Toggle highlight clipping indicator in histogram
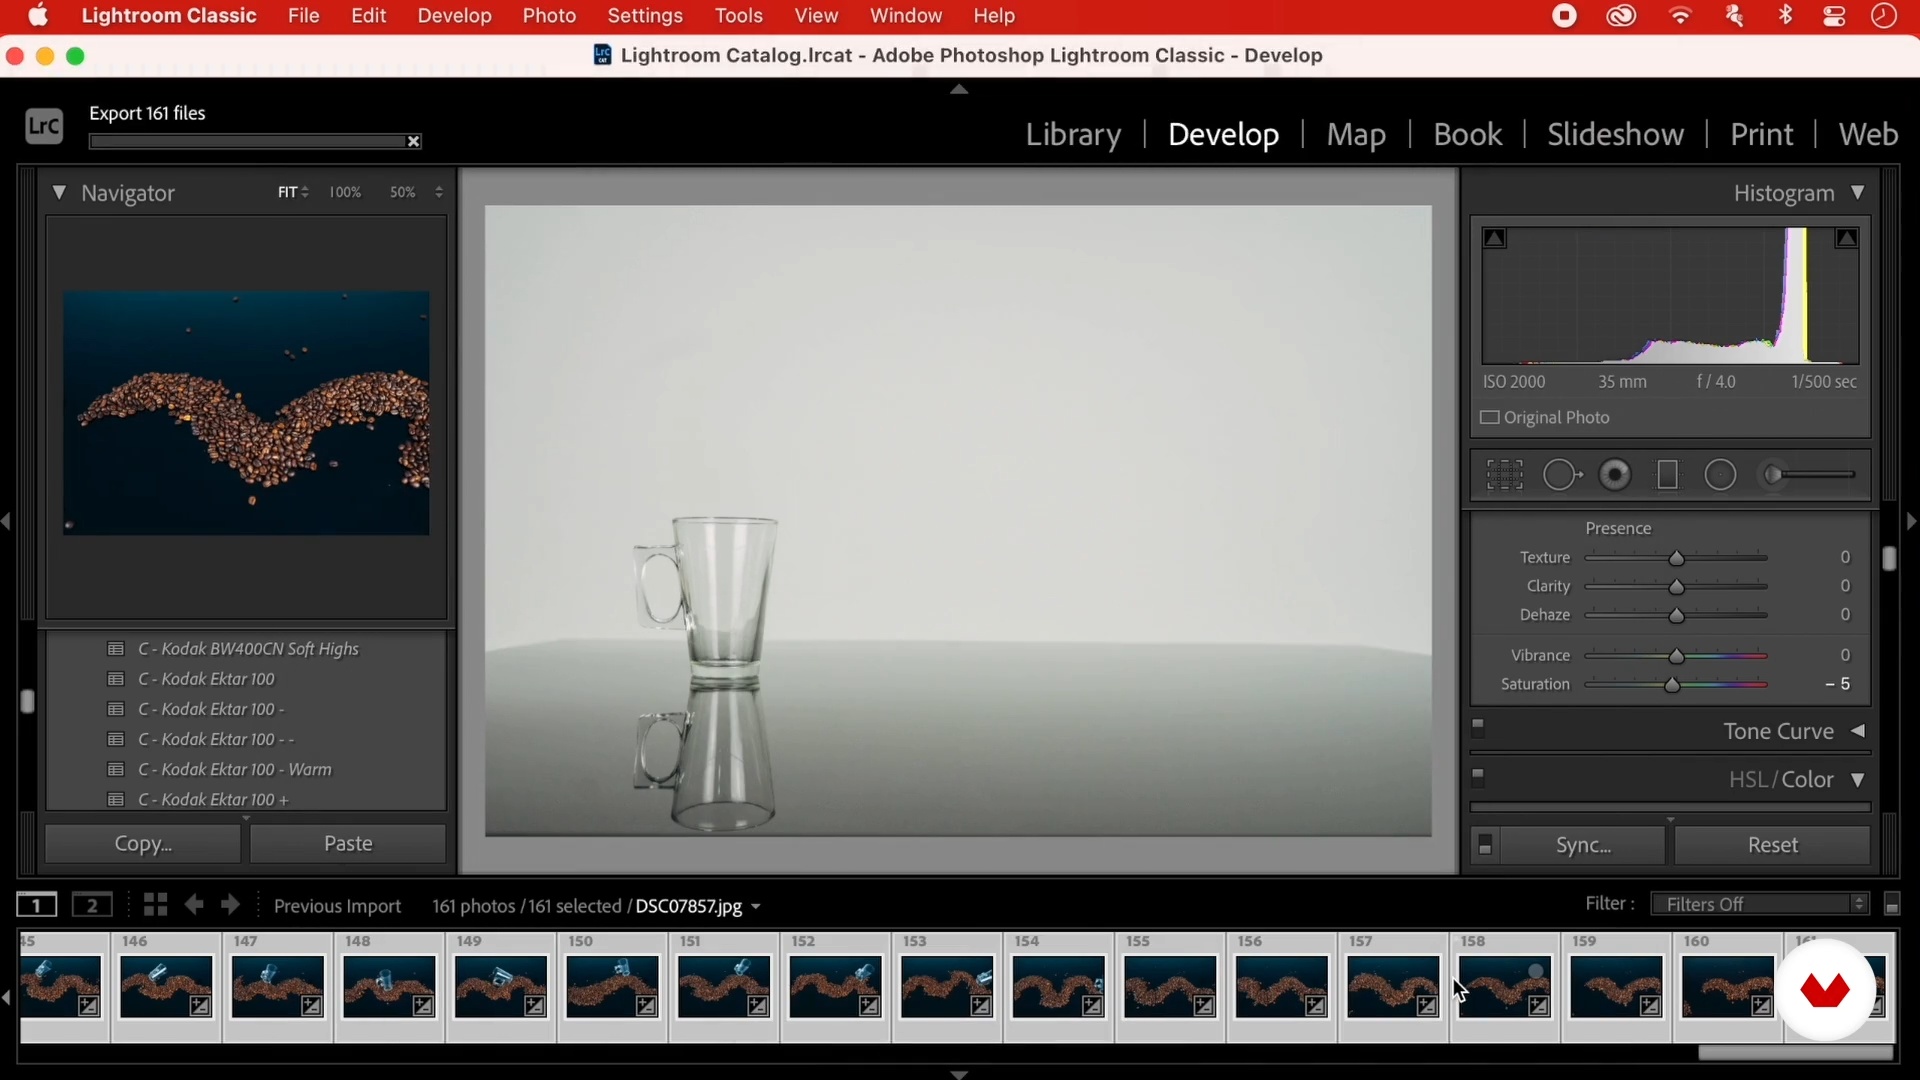Screen dimensions: 1920x1080 1846,238
